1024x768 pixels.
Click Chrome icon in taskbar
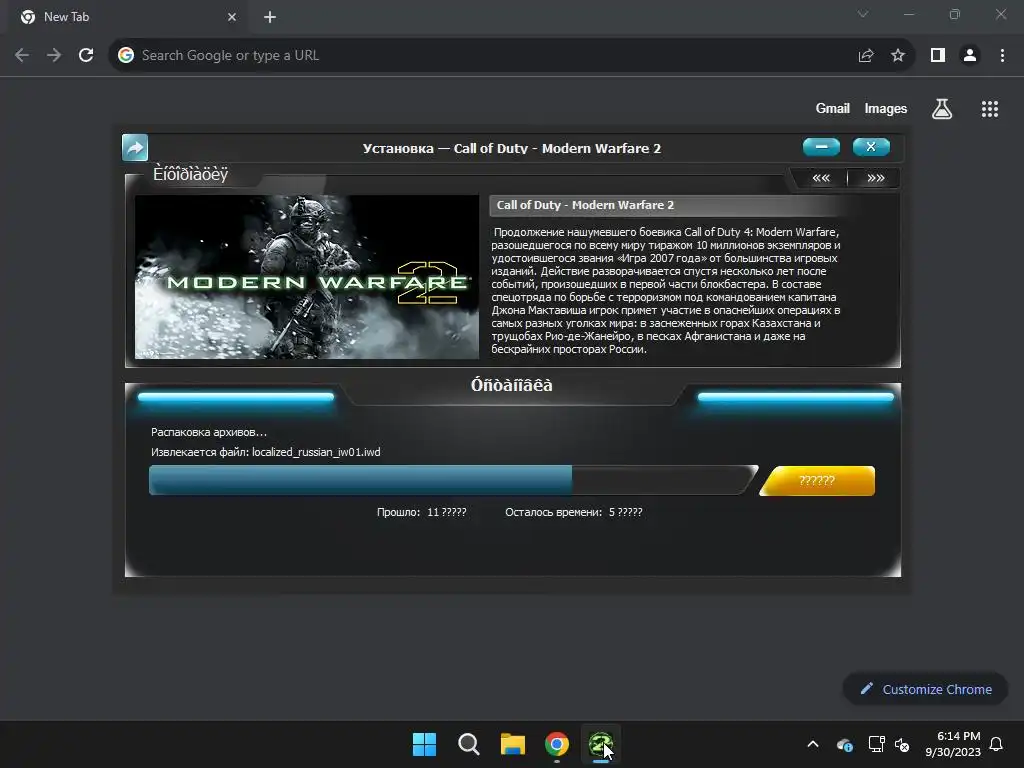click(x=556, y=744)
